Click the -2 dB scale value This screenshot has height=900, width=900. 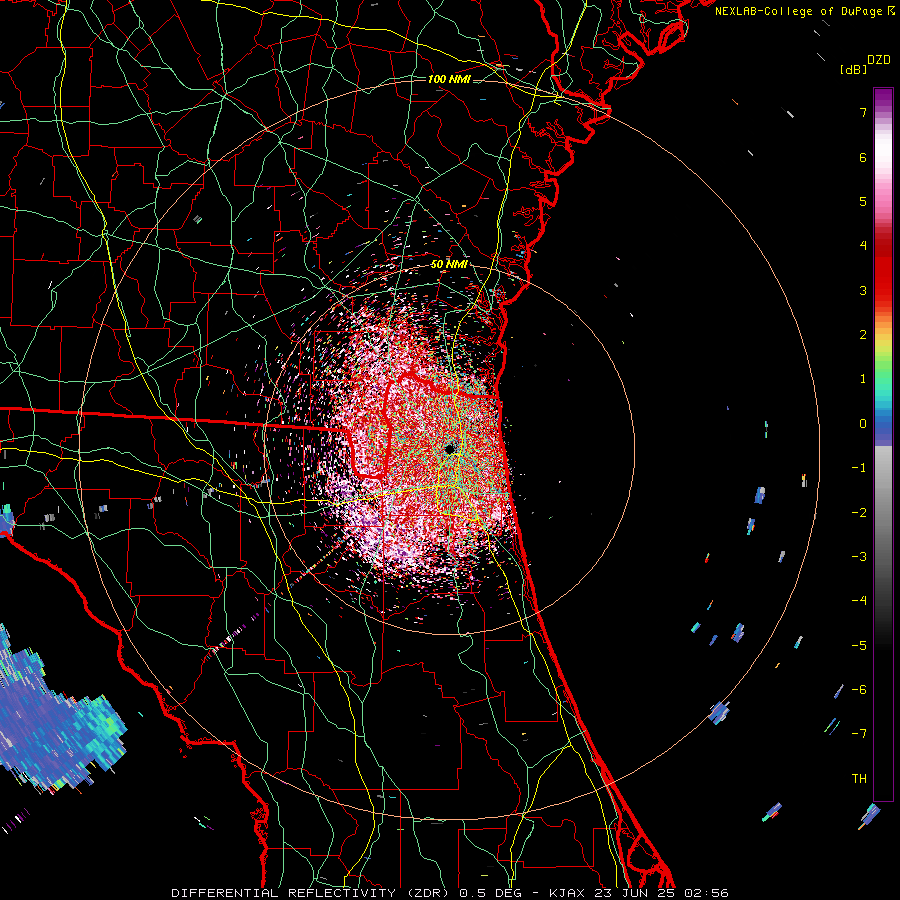pyautogui.click(x=859, y=512)
